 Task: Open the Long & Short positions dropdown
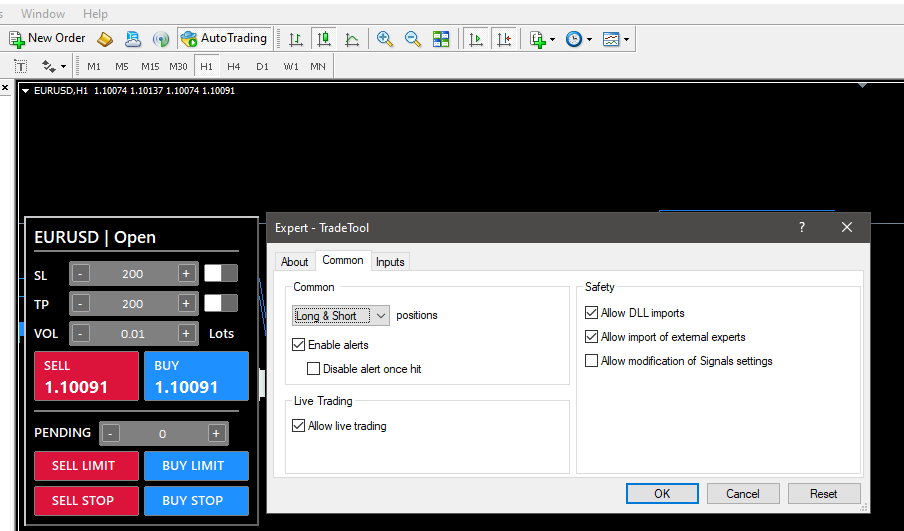tap(341, 315)
